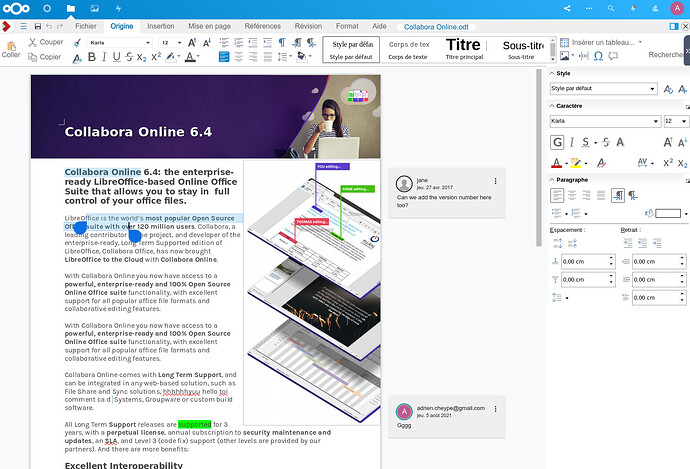Decrease paragraph indent in the ribbon
Screen dimensions: 690x469
(x=268, y=43)
